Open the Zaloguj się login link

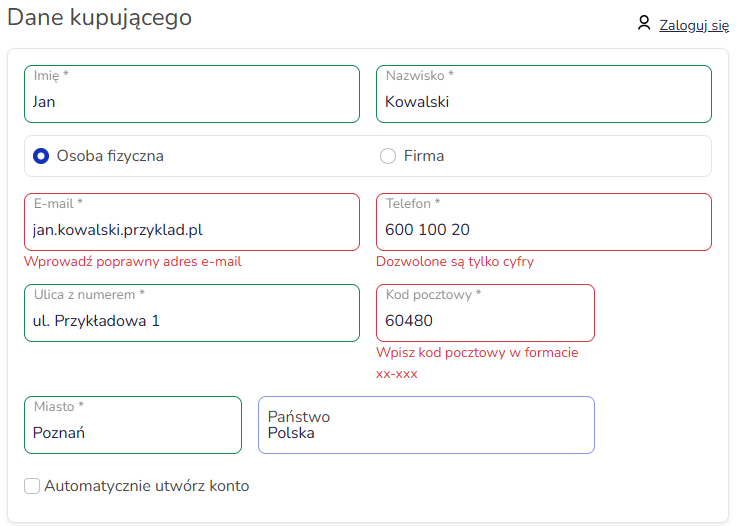click(694, 25)
